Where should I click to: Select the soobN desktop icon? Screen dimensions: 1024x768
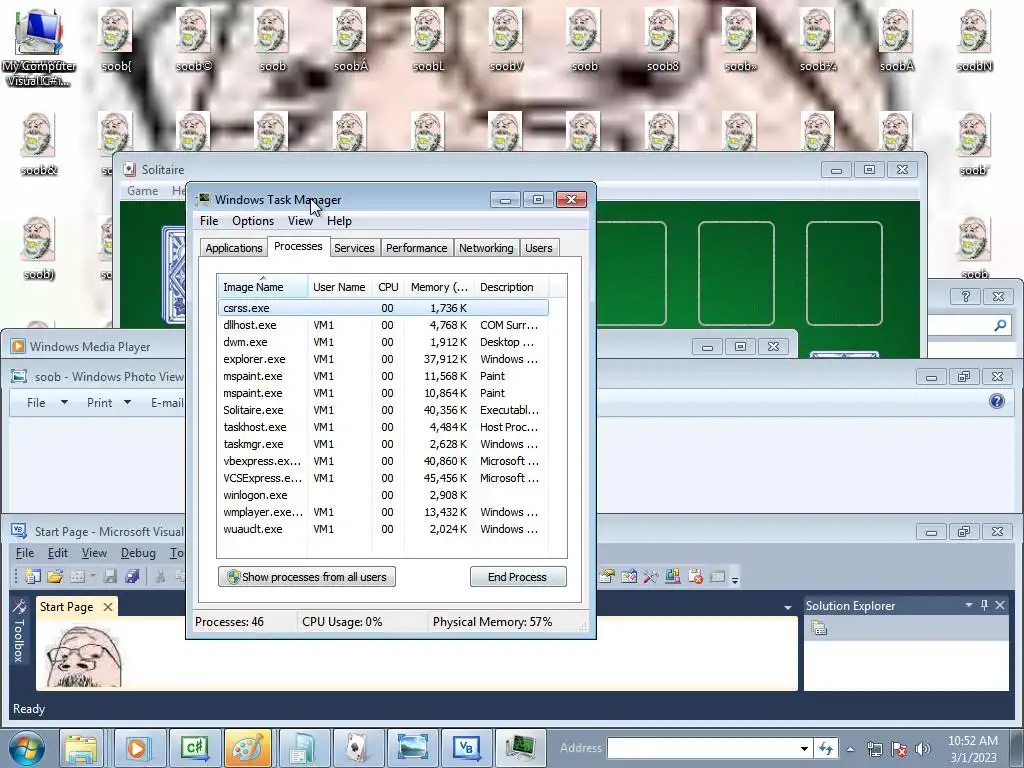click(974, 39)
